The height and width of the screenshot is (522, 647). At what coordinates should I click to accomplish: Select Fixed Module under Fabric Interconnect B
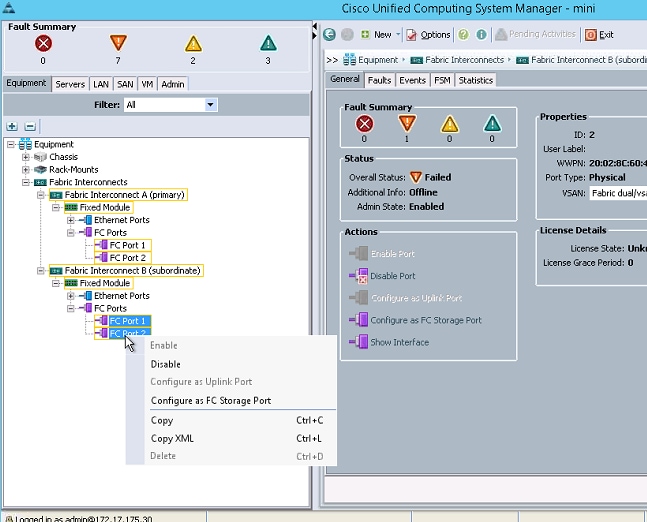point(105,283)
